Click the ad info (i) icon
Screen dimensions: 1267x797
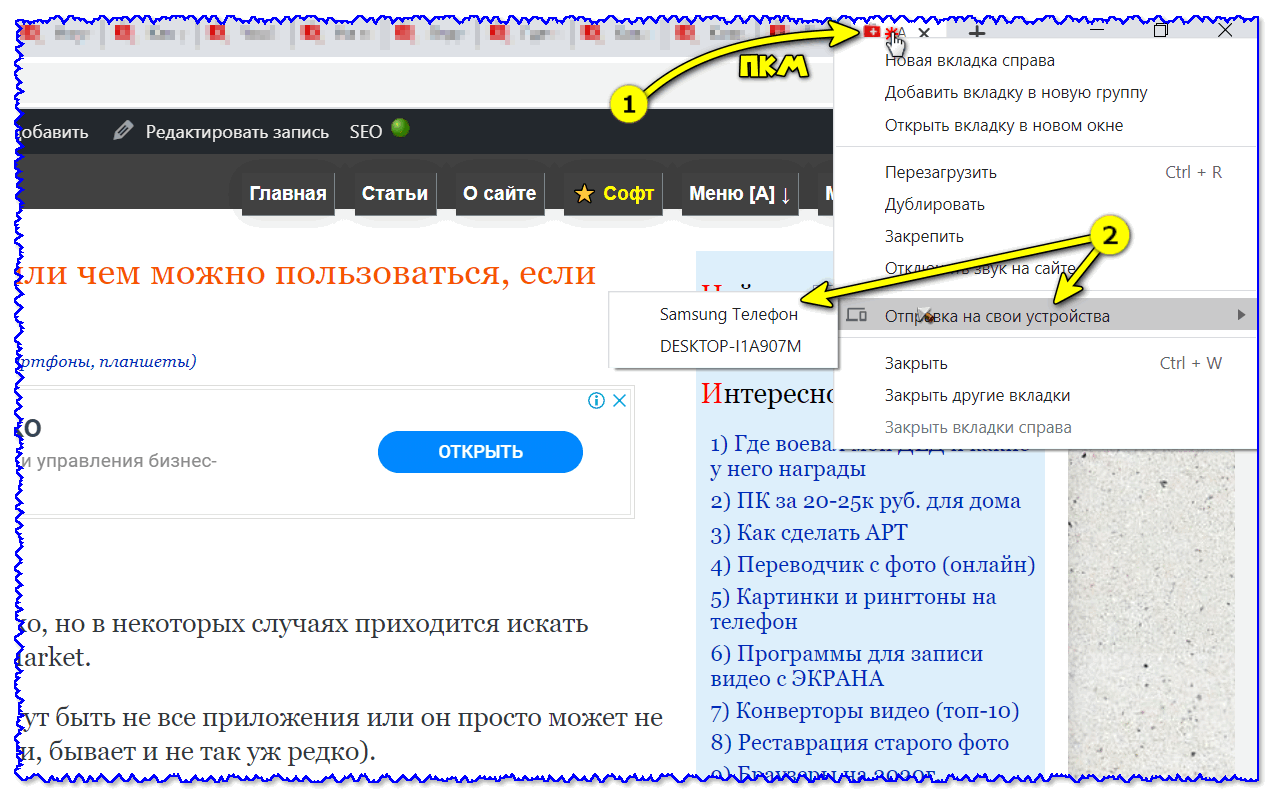coord(597,401)
